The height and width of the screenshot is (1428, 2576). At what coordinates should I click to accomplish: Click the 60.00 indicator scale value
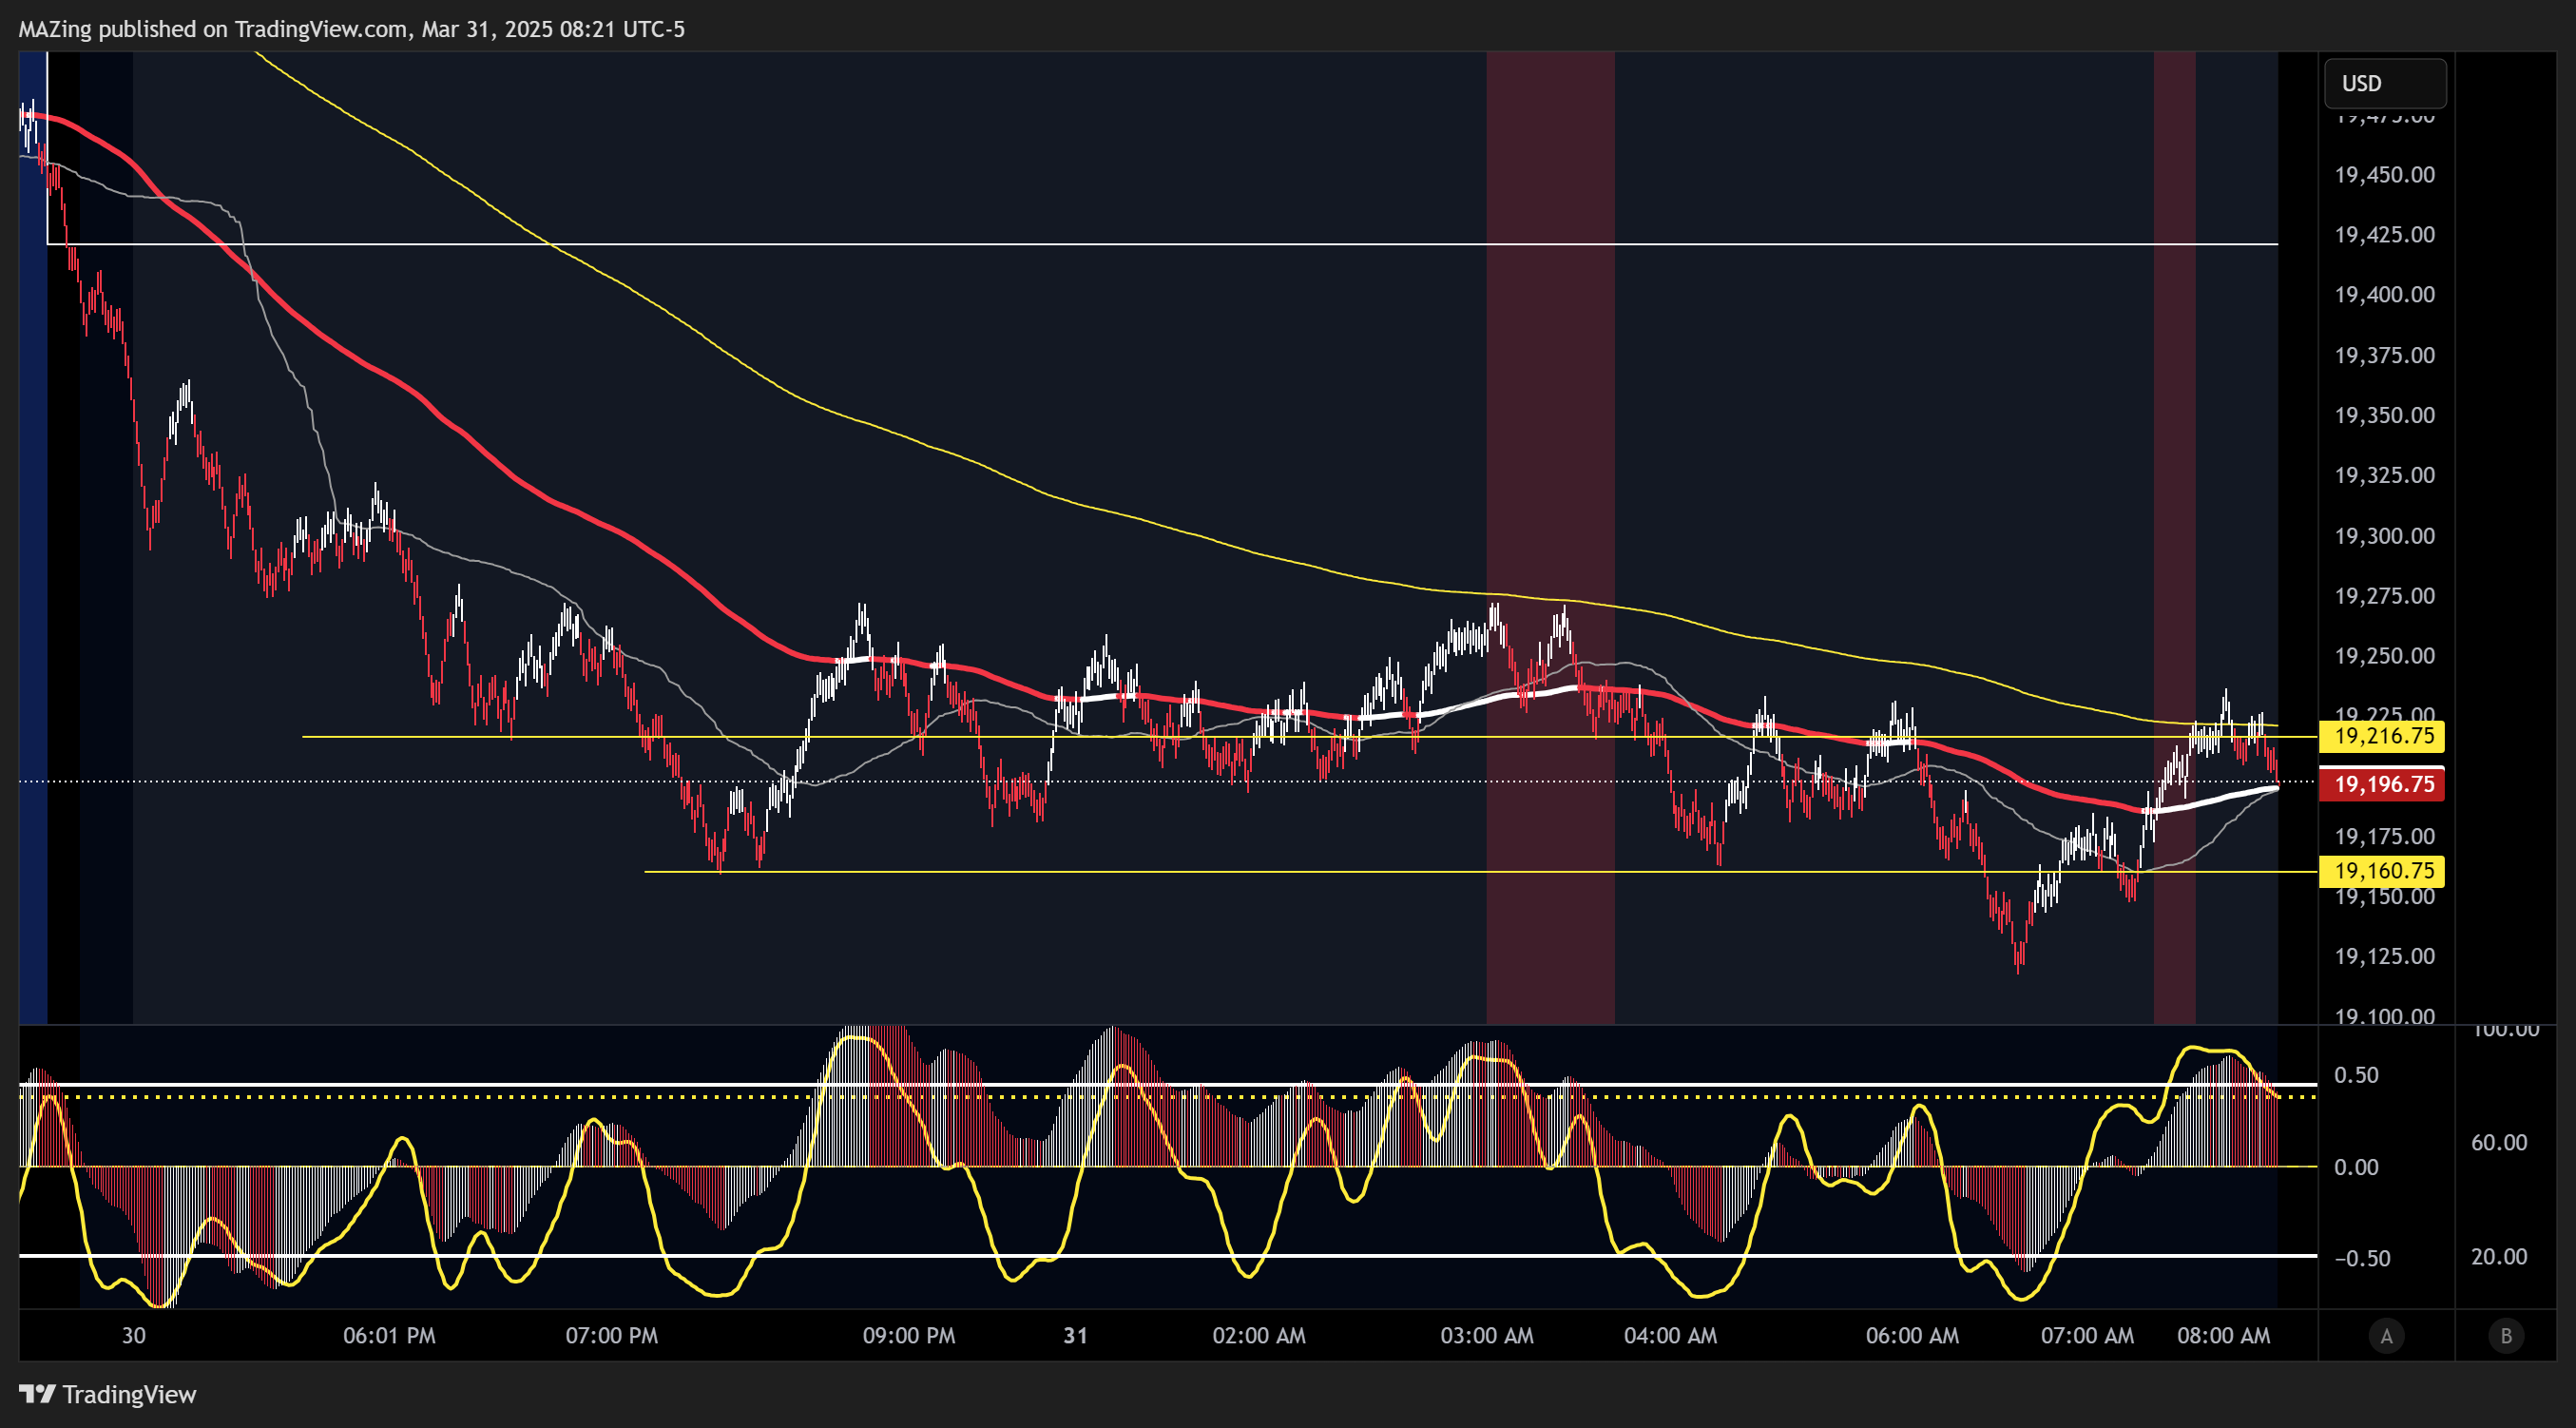point(2498,1142)
